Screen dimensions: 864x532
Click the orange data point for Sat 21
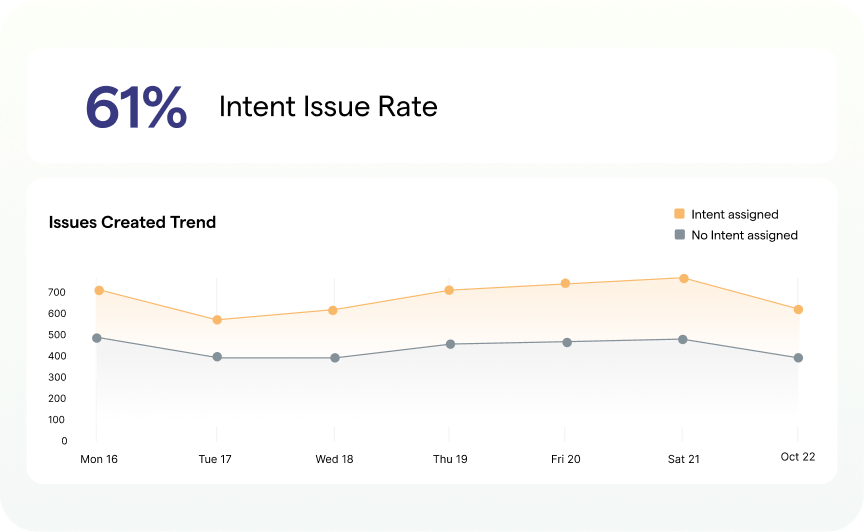683,278
